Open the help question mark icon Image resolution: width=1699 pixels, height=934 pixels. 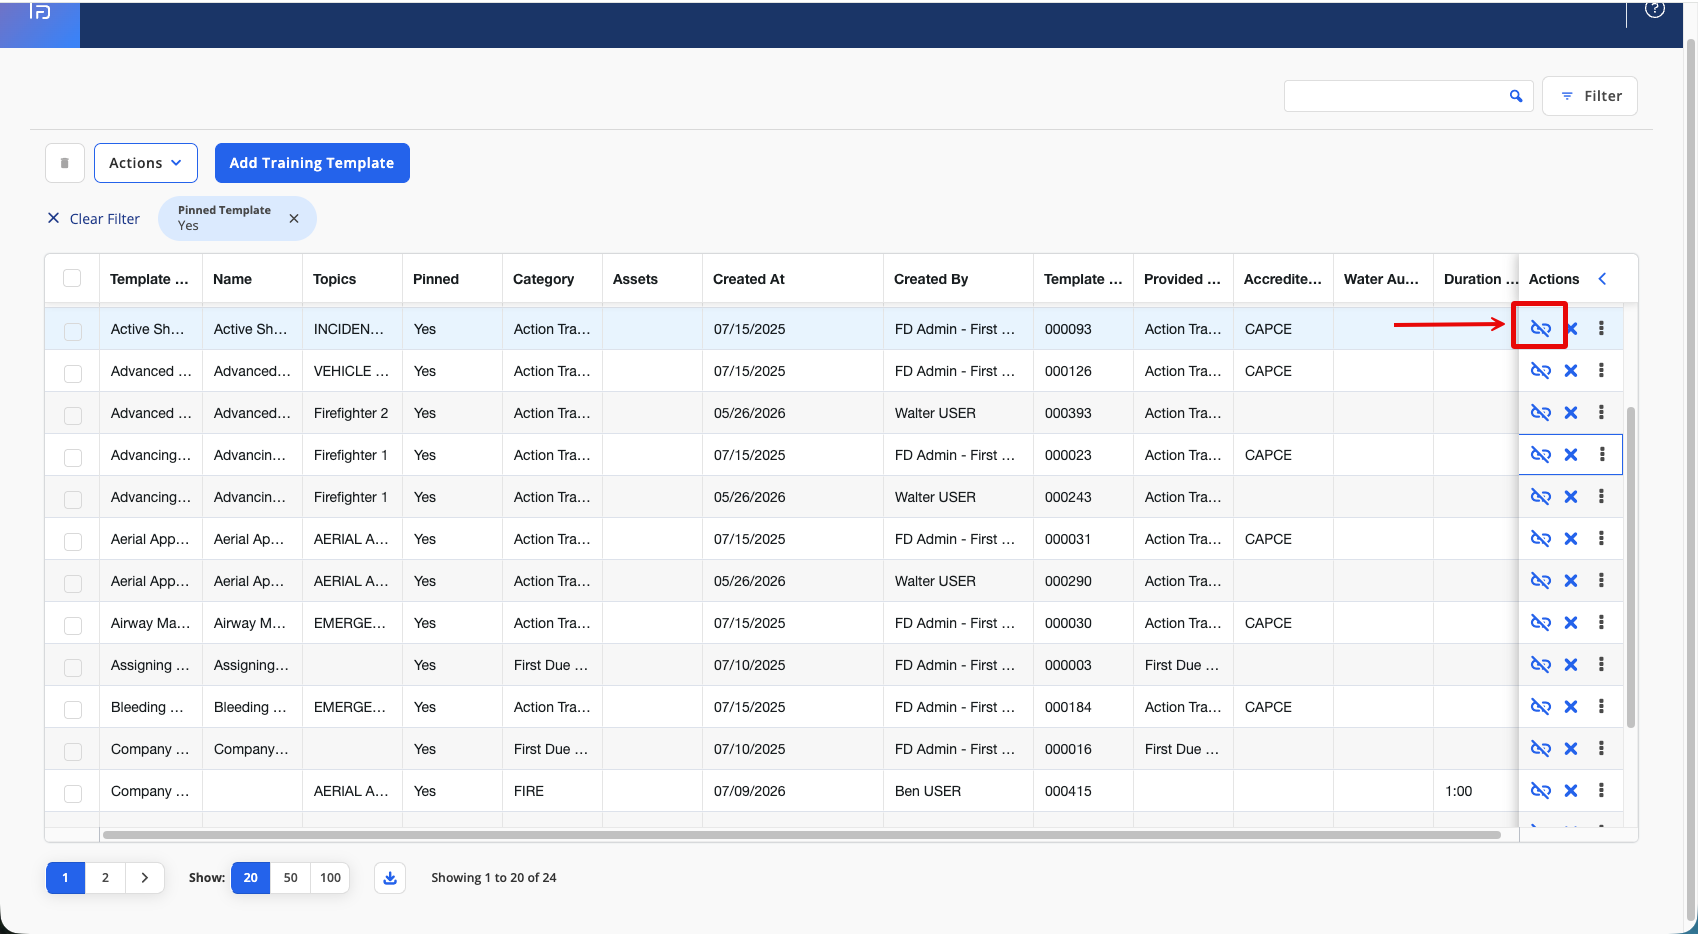(1655, 10)
